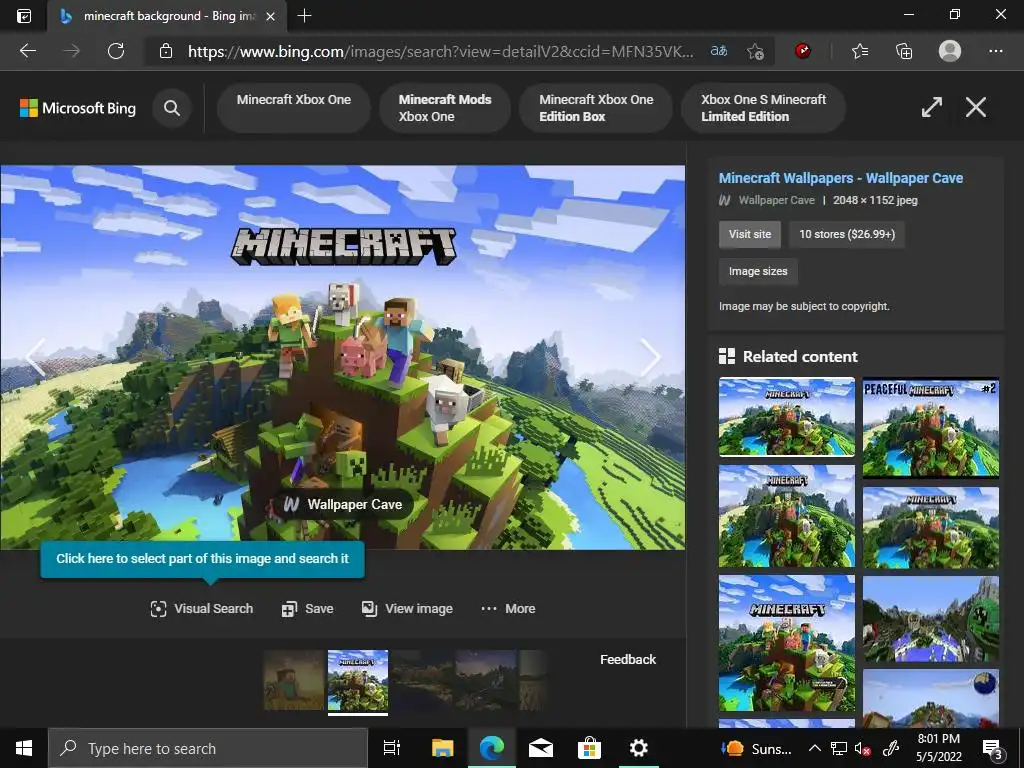The width and height of the screenshot is (1024, 768).
Task: Close the minecraft background tab
Action: (270, 16)
